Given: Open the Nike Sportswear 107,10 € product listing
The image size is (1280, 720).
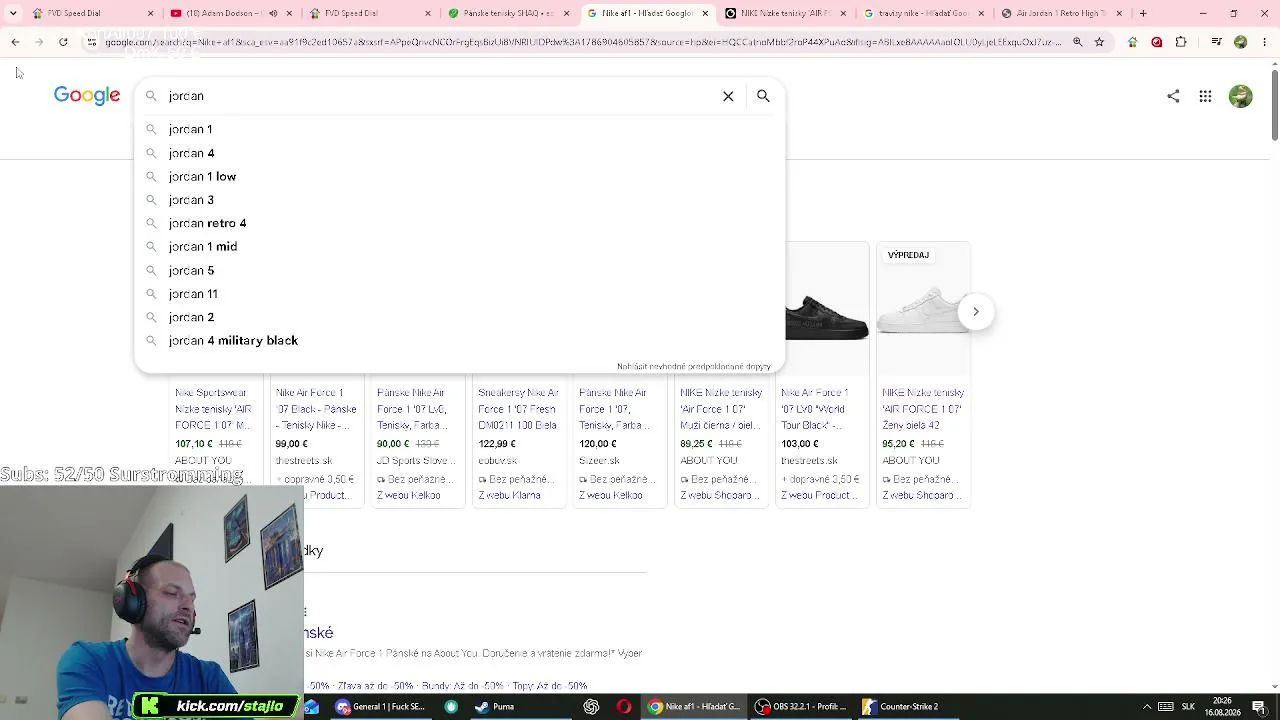Looking at the screenshot, I should point(214,443).
